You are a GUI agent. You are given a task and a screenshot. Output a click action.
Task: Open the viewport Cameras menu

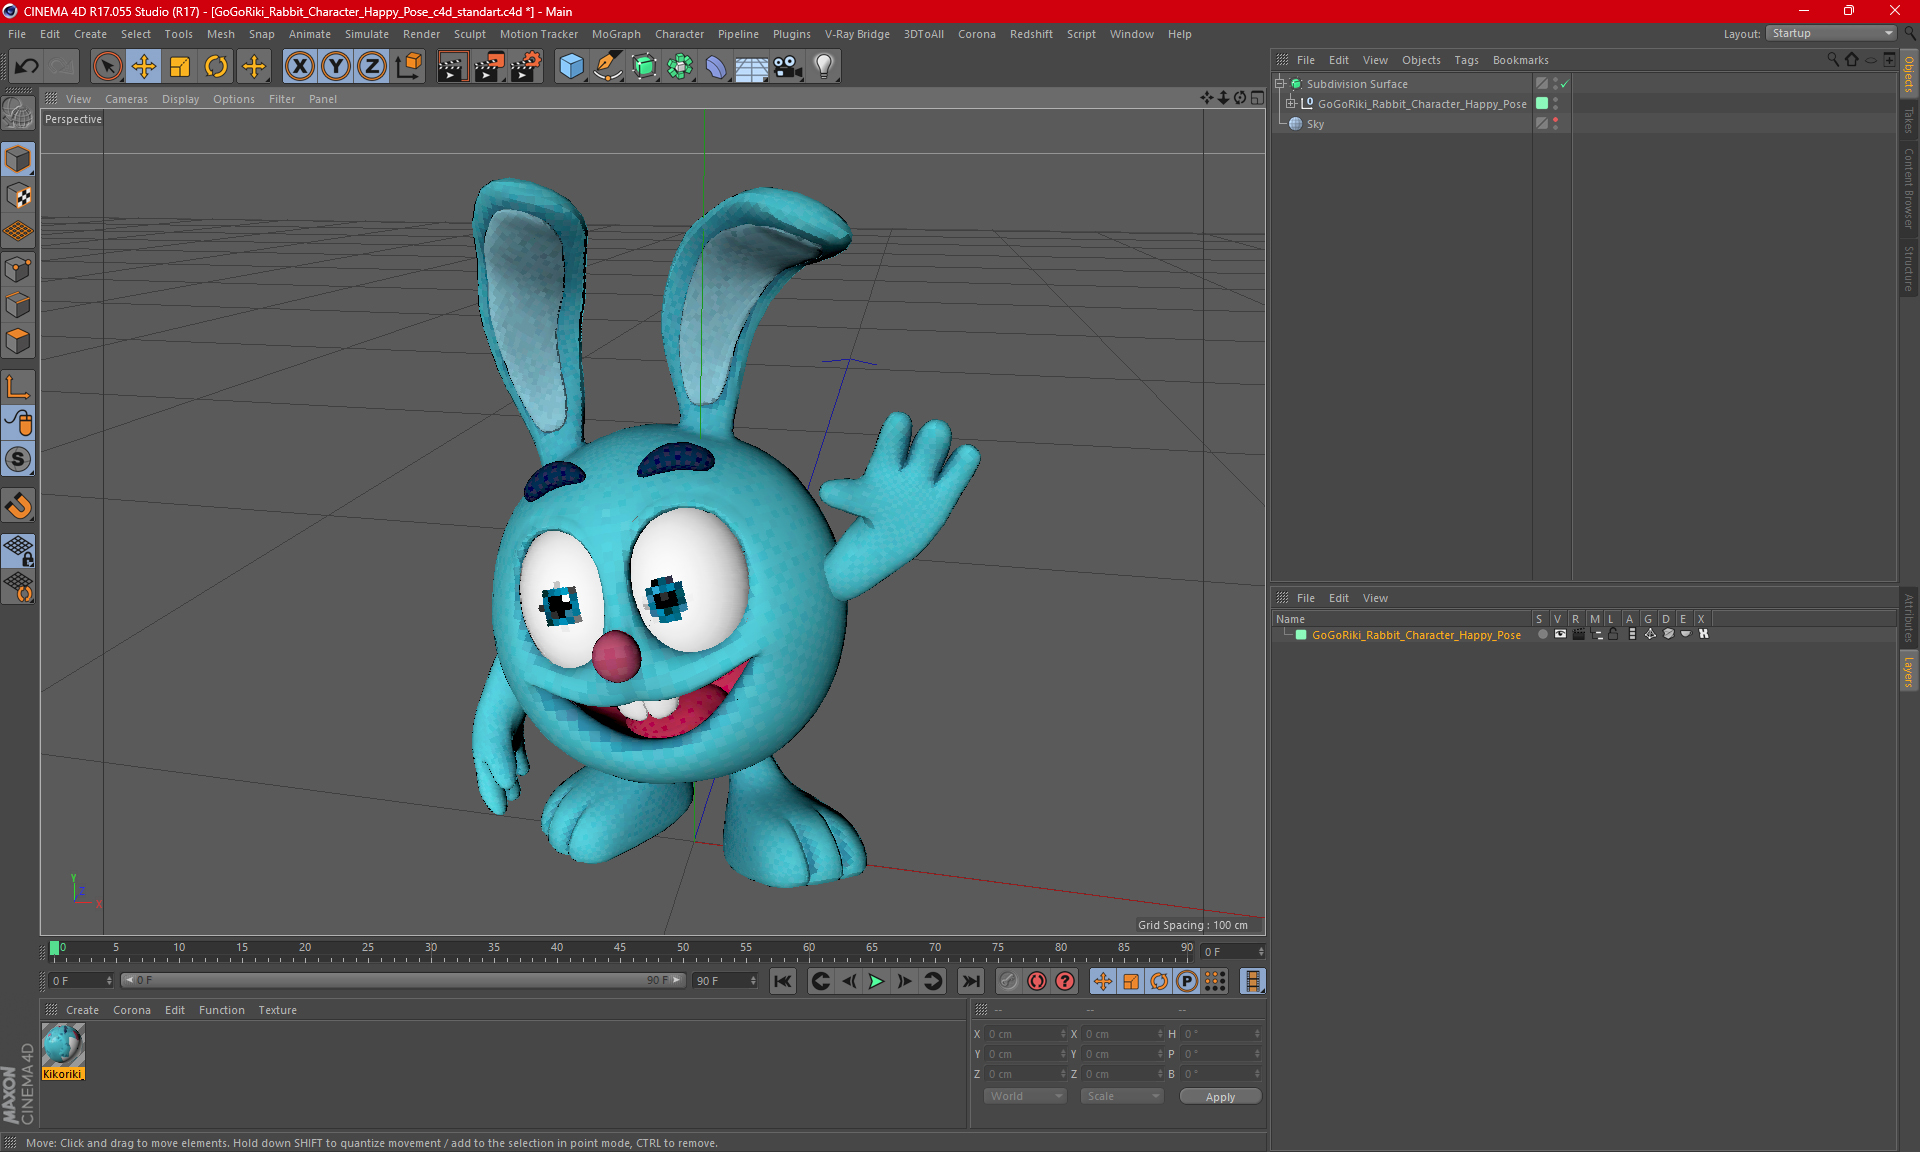[125, 99]
